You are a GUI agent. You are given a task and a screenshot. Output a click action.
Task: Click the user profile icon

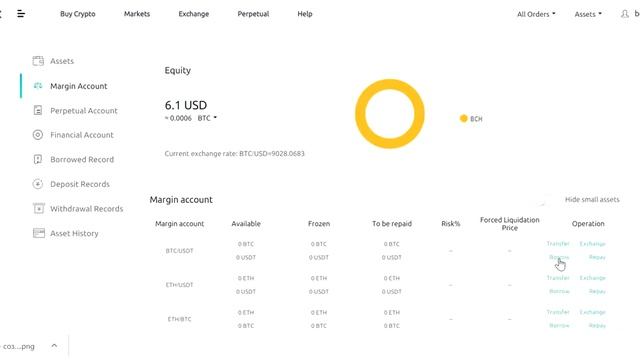coord(624,14)
